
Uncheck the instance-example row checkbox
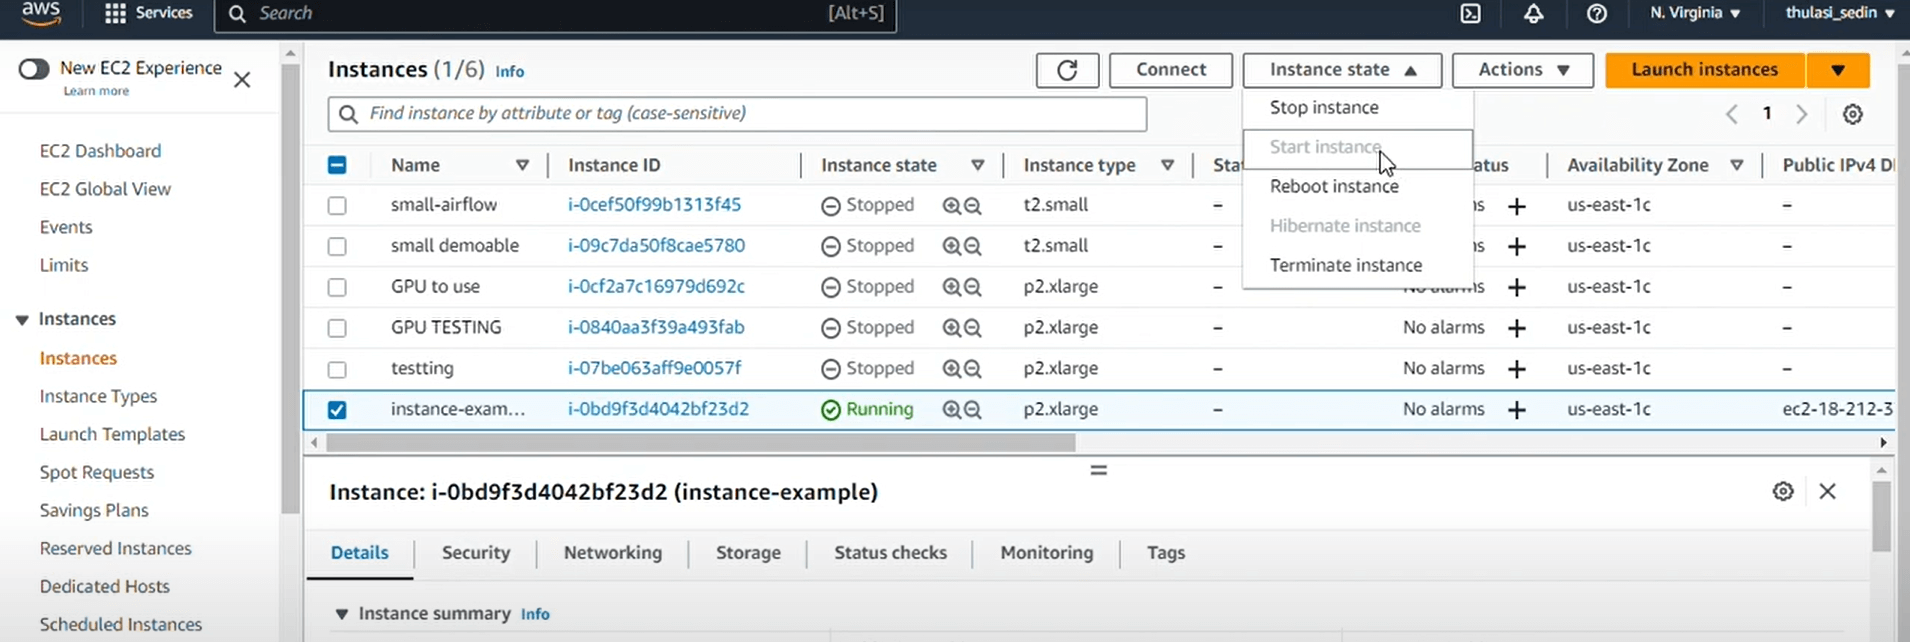(x=337, y=410)
